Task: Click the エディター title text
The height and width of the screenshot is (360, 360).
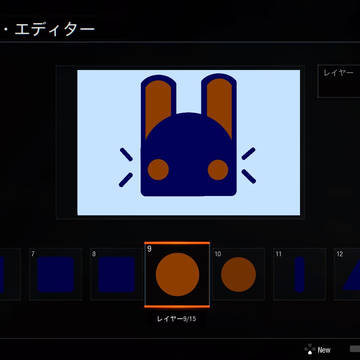Action: (x=55, y=29)
